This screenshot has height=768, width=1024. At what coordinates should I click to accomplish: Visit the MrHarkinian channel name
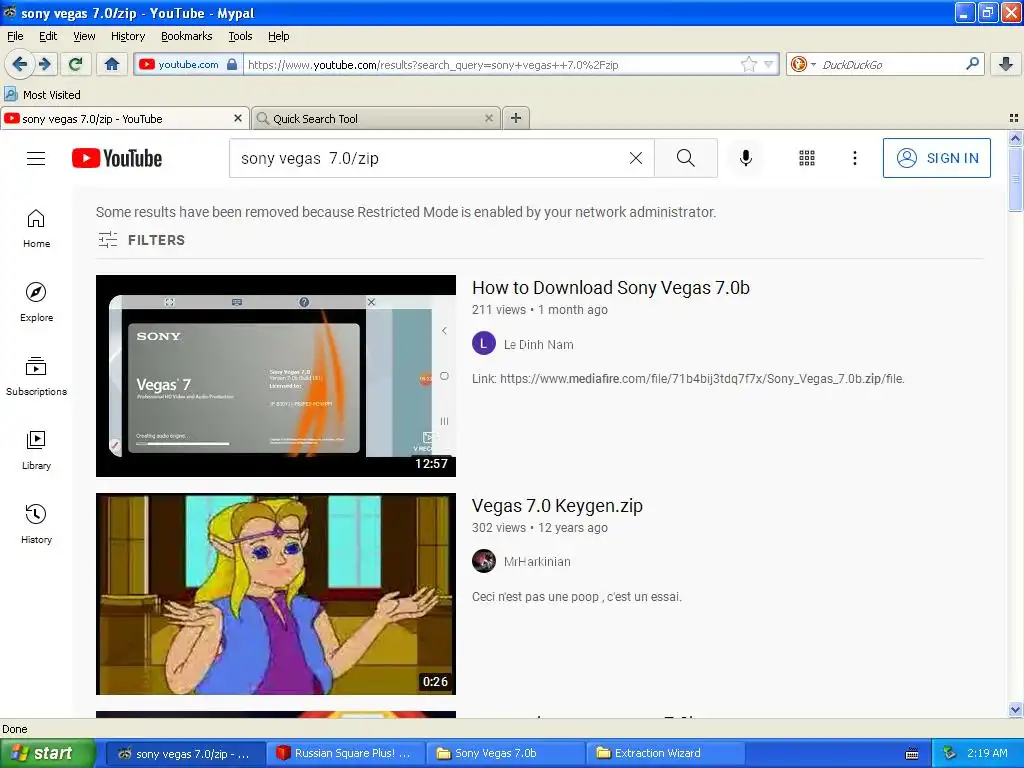537,562
